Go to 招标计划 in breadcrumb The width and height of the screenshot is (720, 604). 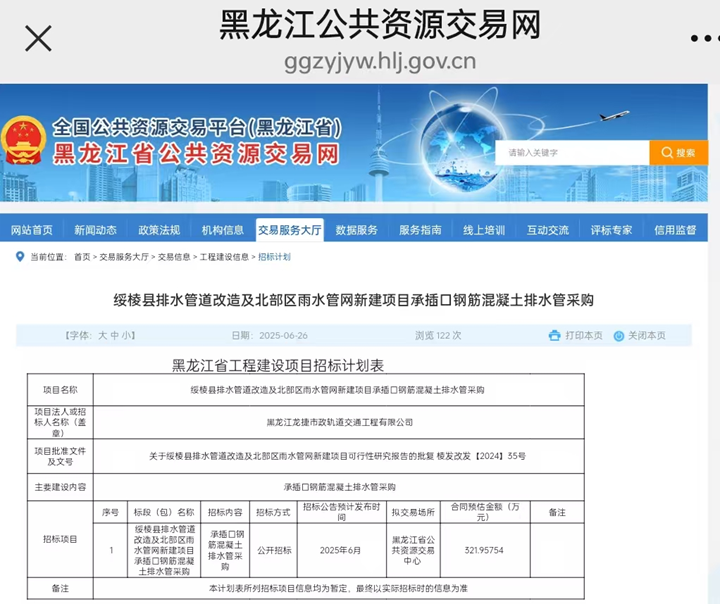click(x=274, y=257)
